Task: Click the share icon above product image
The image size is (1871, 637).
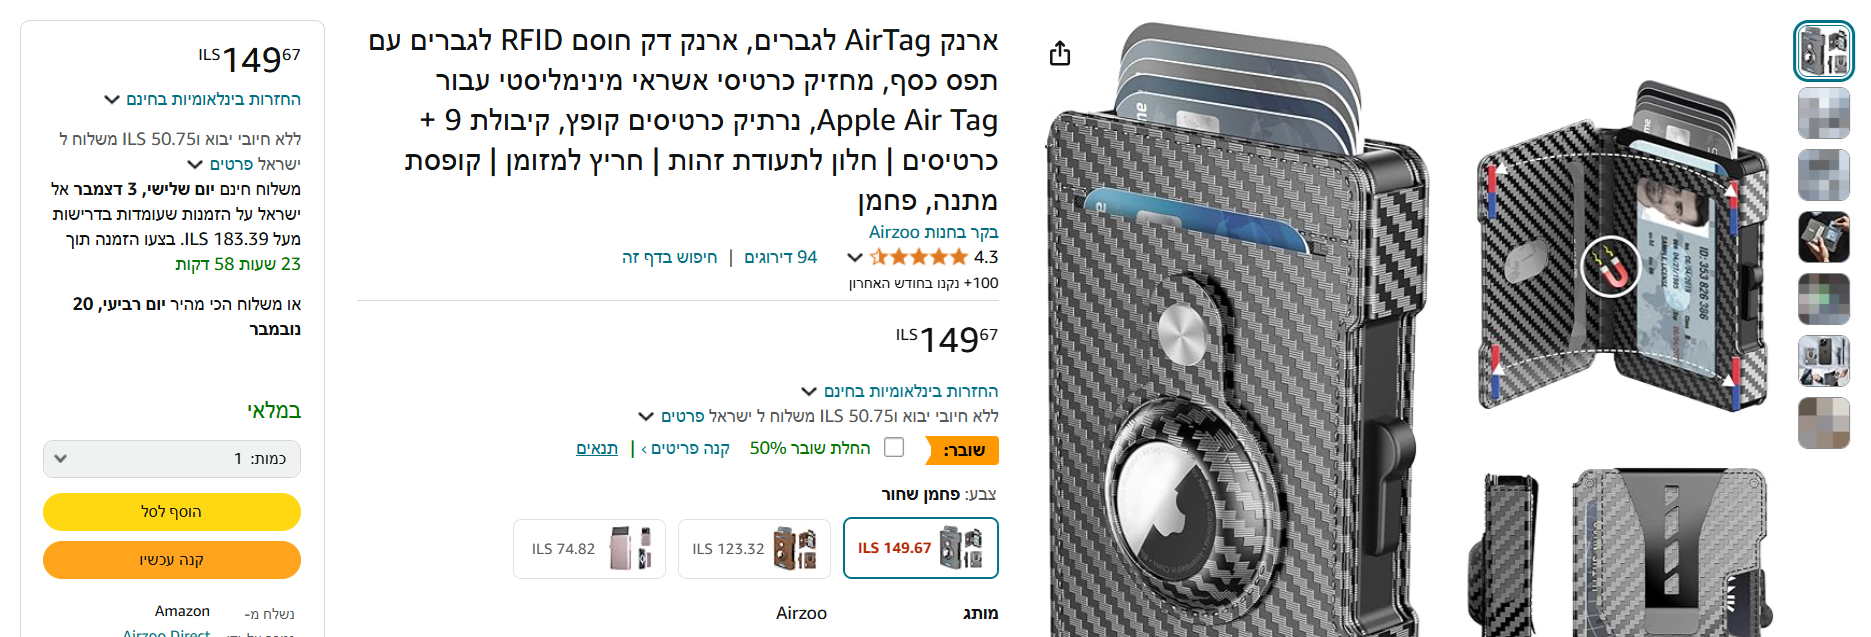Action: coord(1060,53)
